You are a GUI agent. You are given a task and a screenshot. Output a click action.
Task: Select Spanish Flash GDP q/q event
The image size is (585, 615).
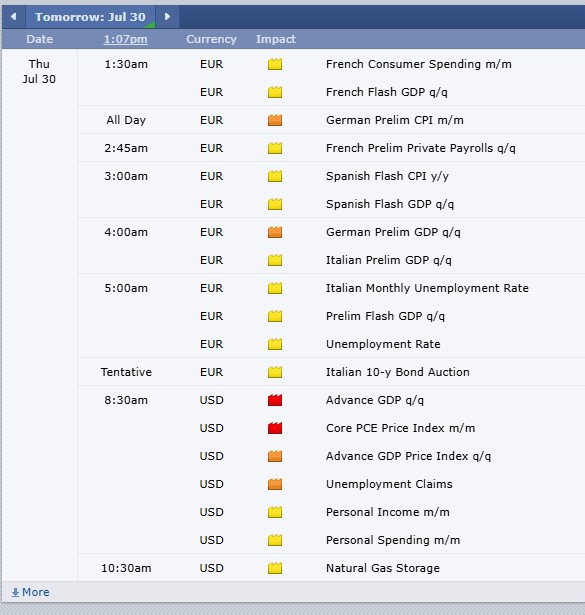pyautogui.click(x=390, y=204)
